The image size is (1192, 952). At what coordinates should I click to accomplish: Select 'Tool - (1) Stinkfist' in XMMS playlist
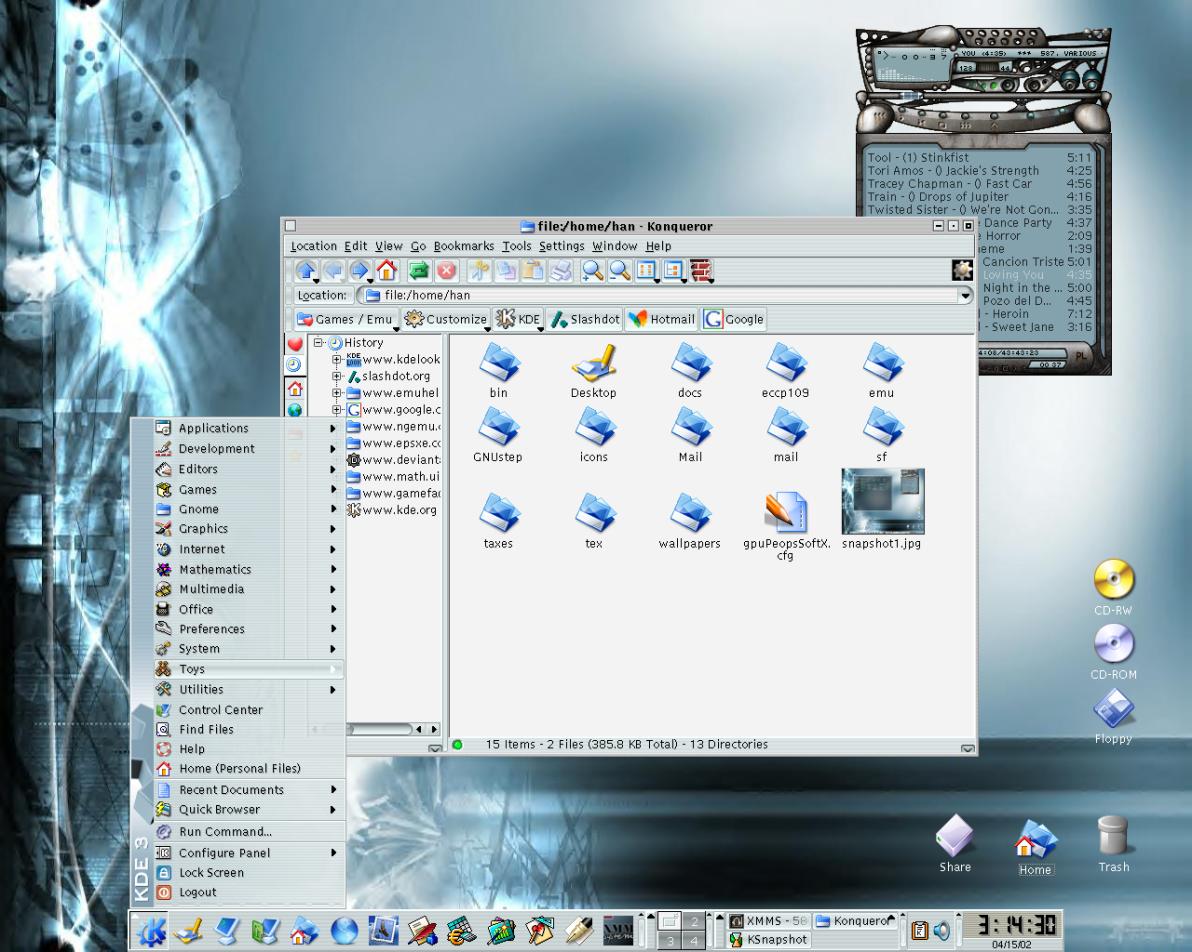(x=979, y=157)
